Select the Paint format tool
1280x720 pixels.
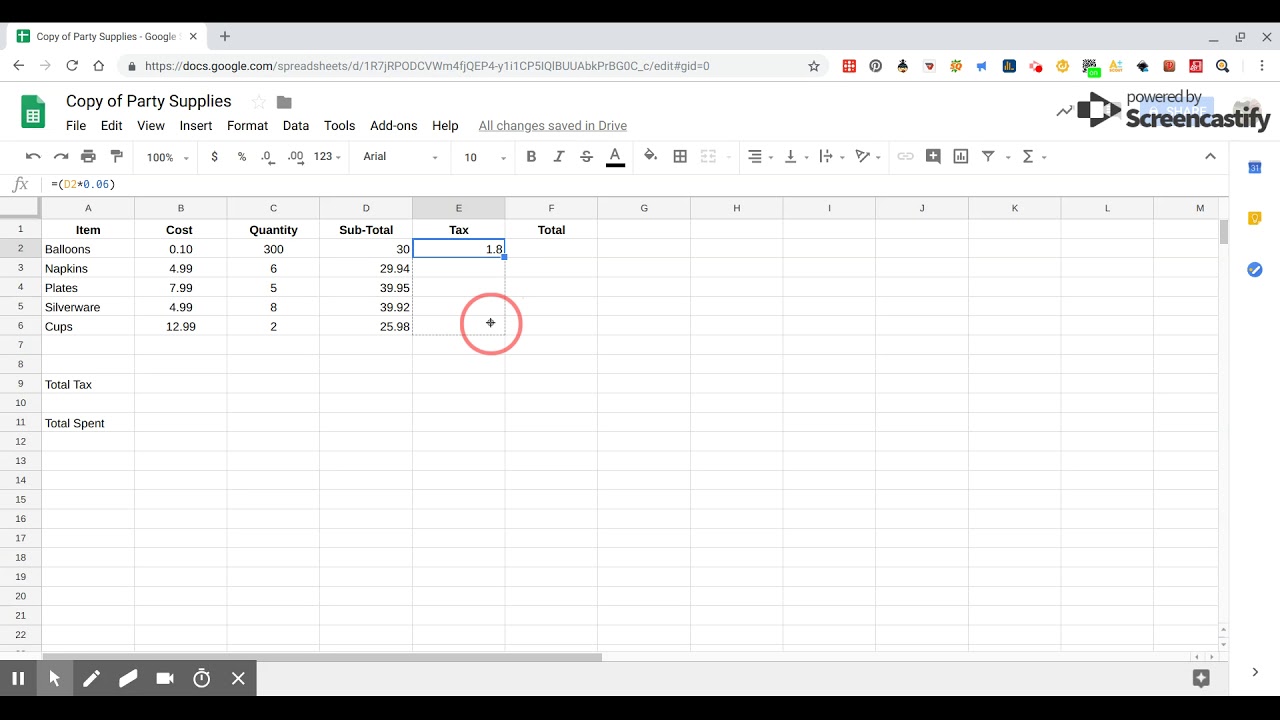coord(116,157)
